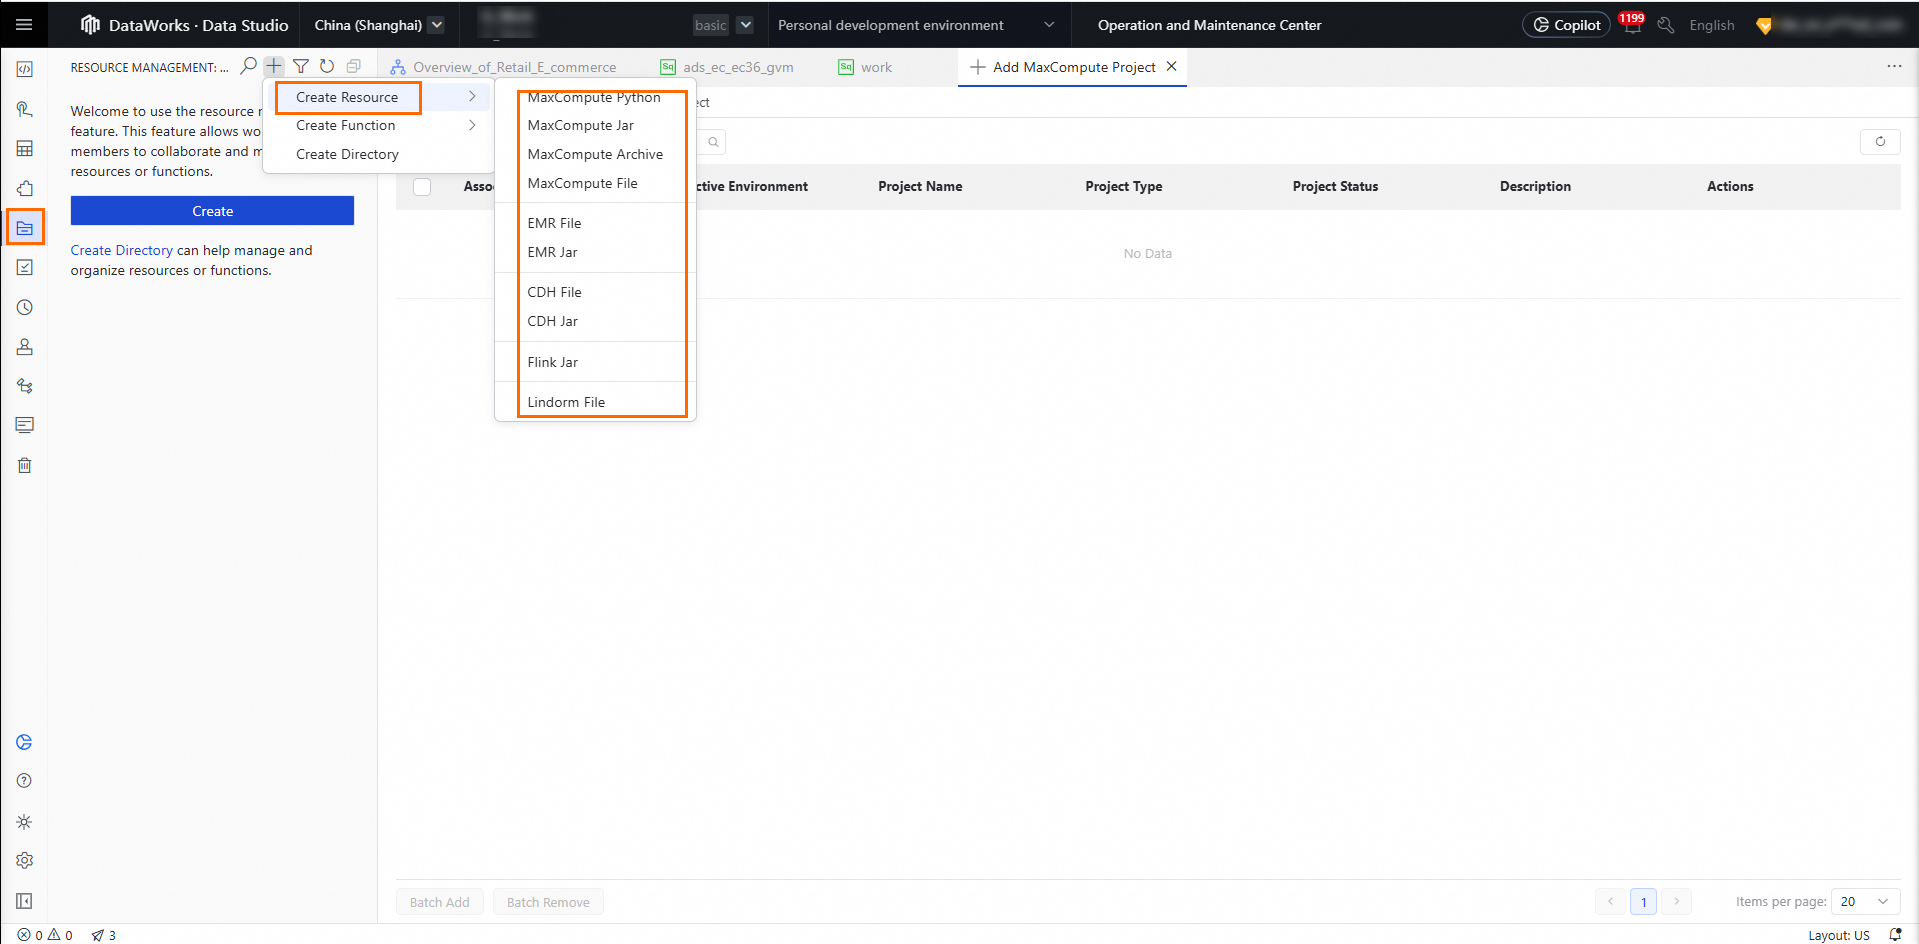Viewport: 1919px width, 944px height.
Task: Follow the Create Directory link
Action: coord(122,250)
